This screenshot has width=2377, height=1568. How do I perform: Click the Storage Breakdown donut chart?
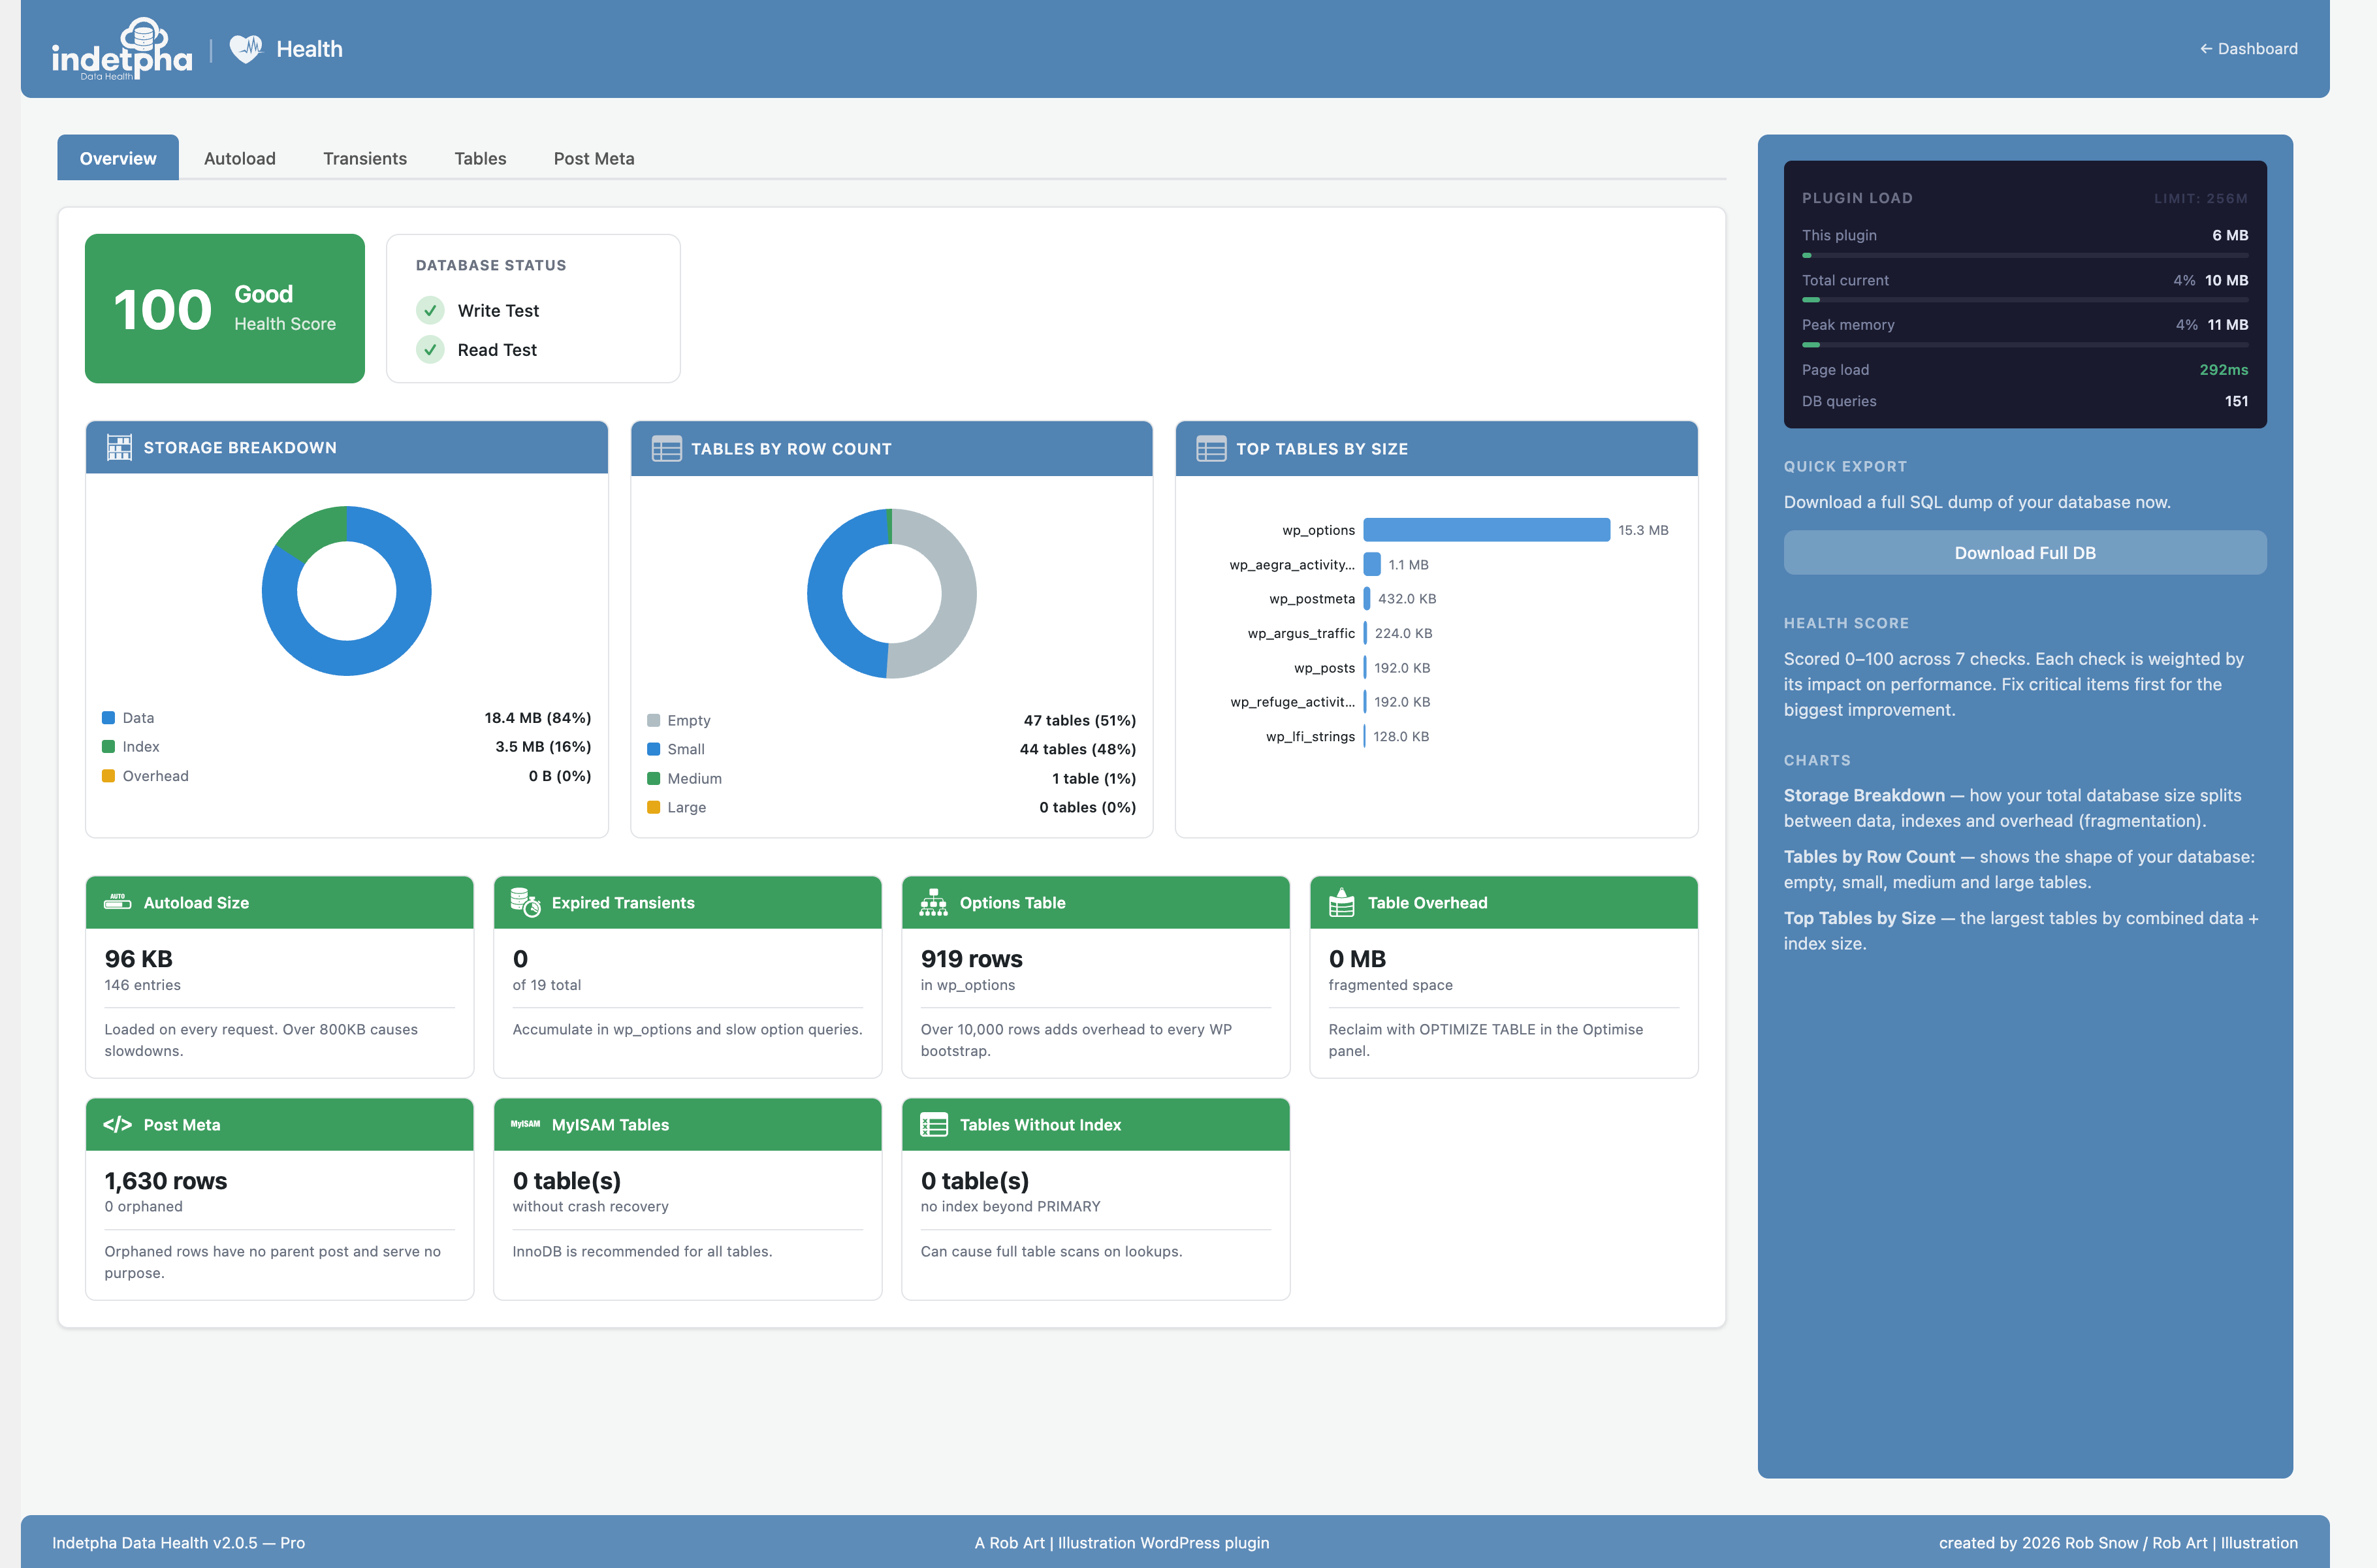point(347,590)
